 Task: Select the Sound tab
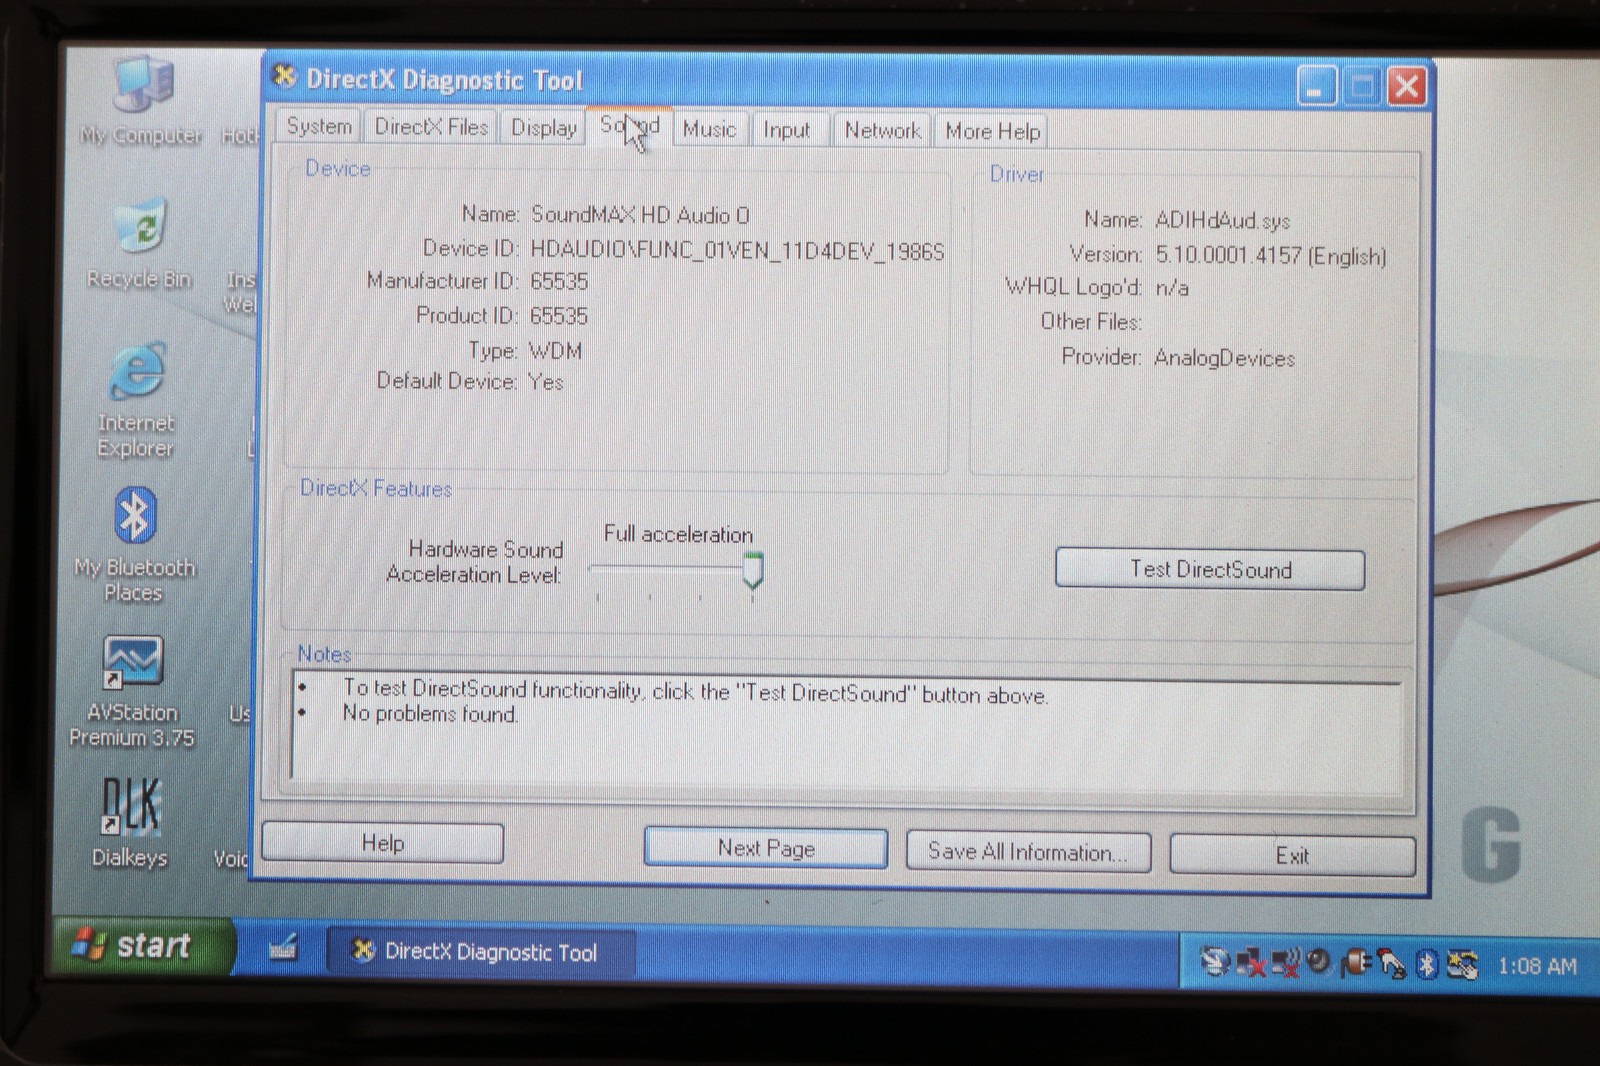click(630, 126)
